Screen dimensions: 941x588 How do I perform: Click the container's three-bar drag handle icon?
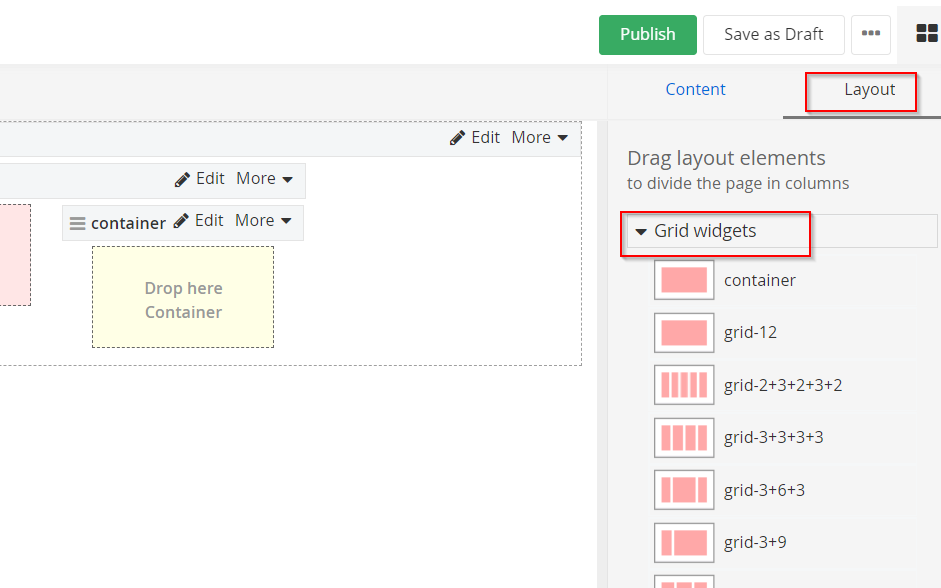(77, 224)
